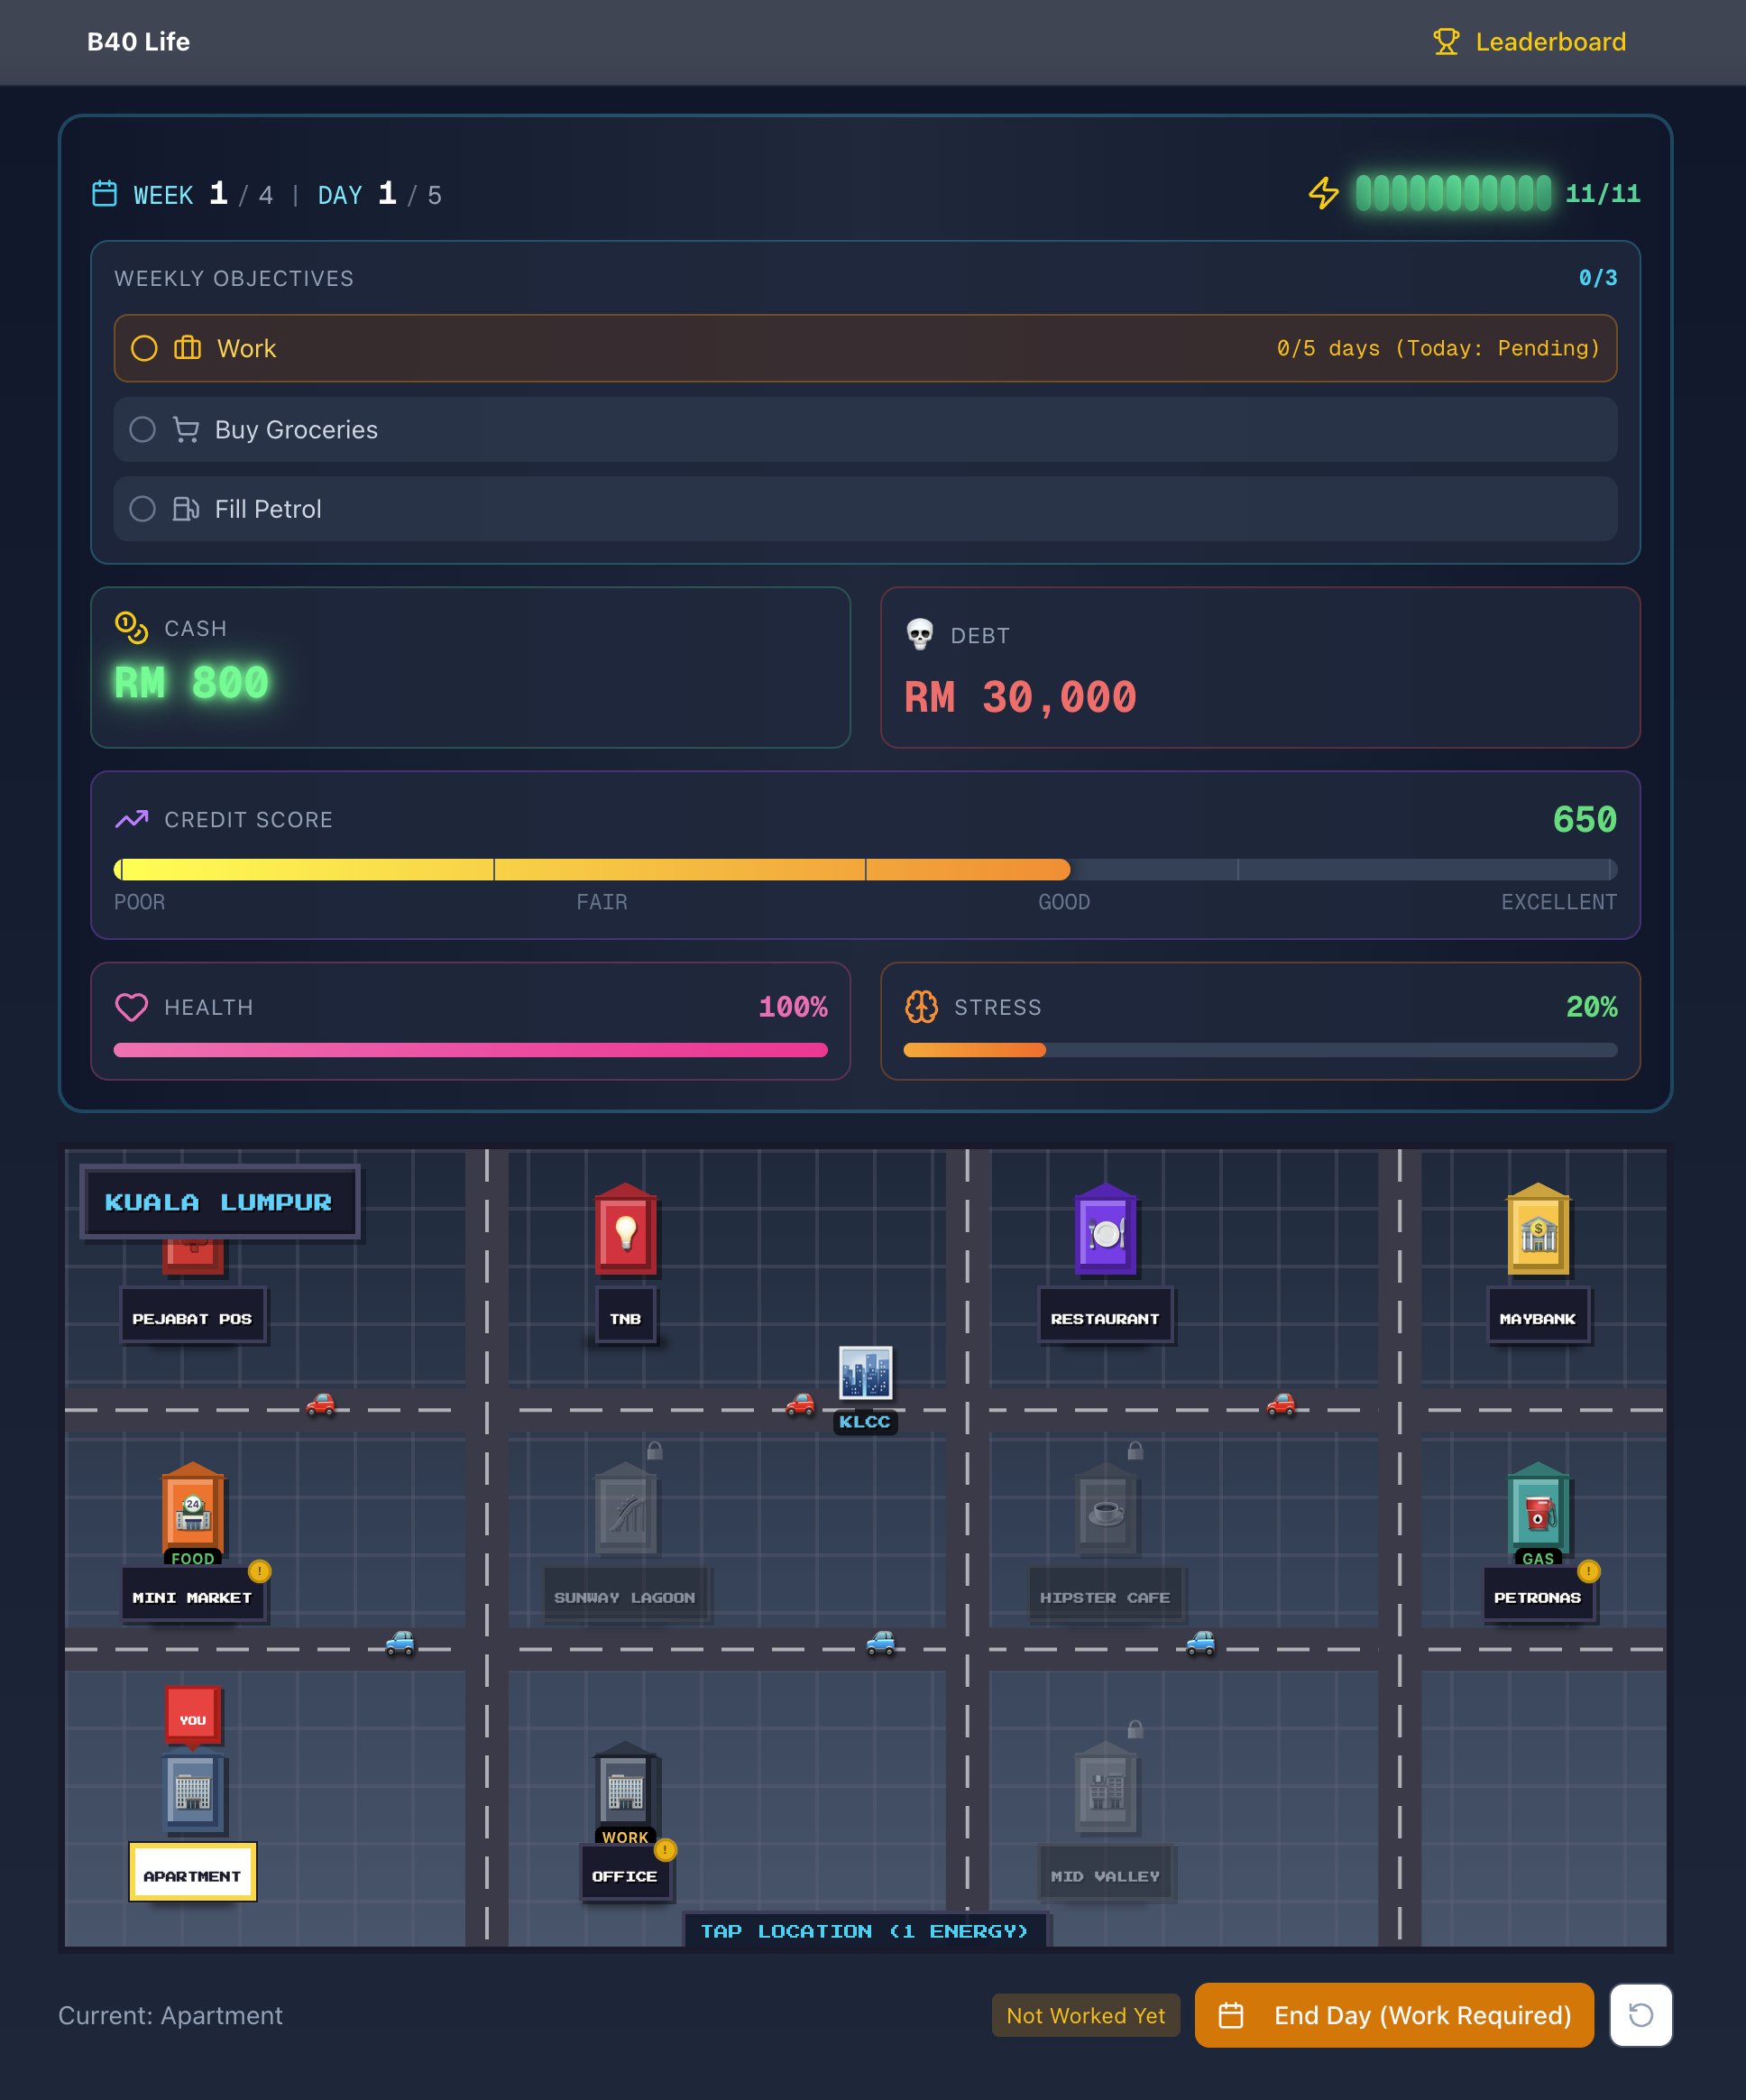Click the credit score progress bar
Screen dimensions: 1746x2100
(865, 869)
